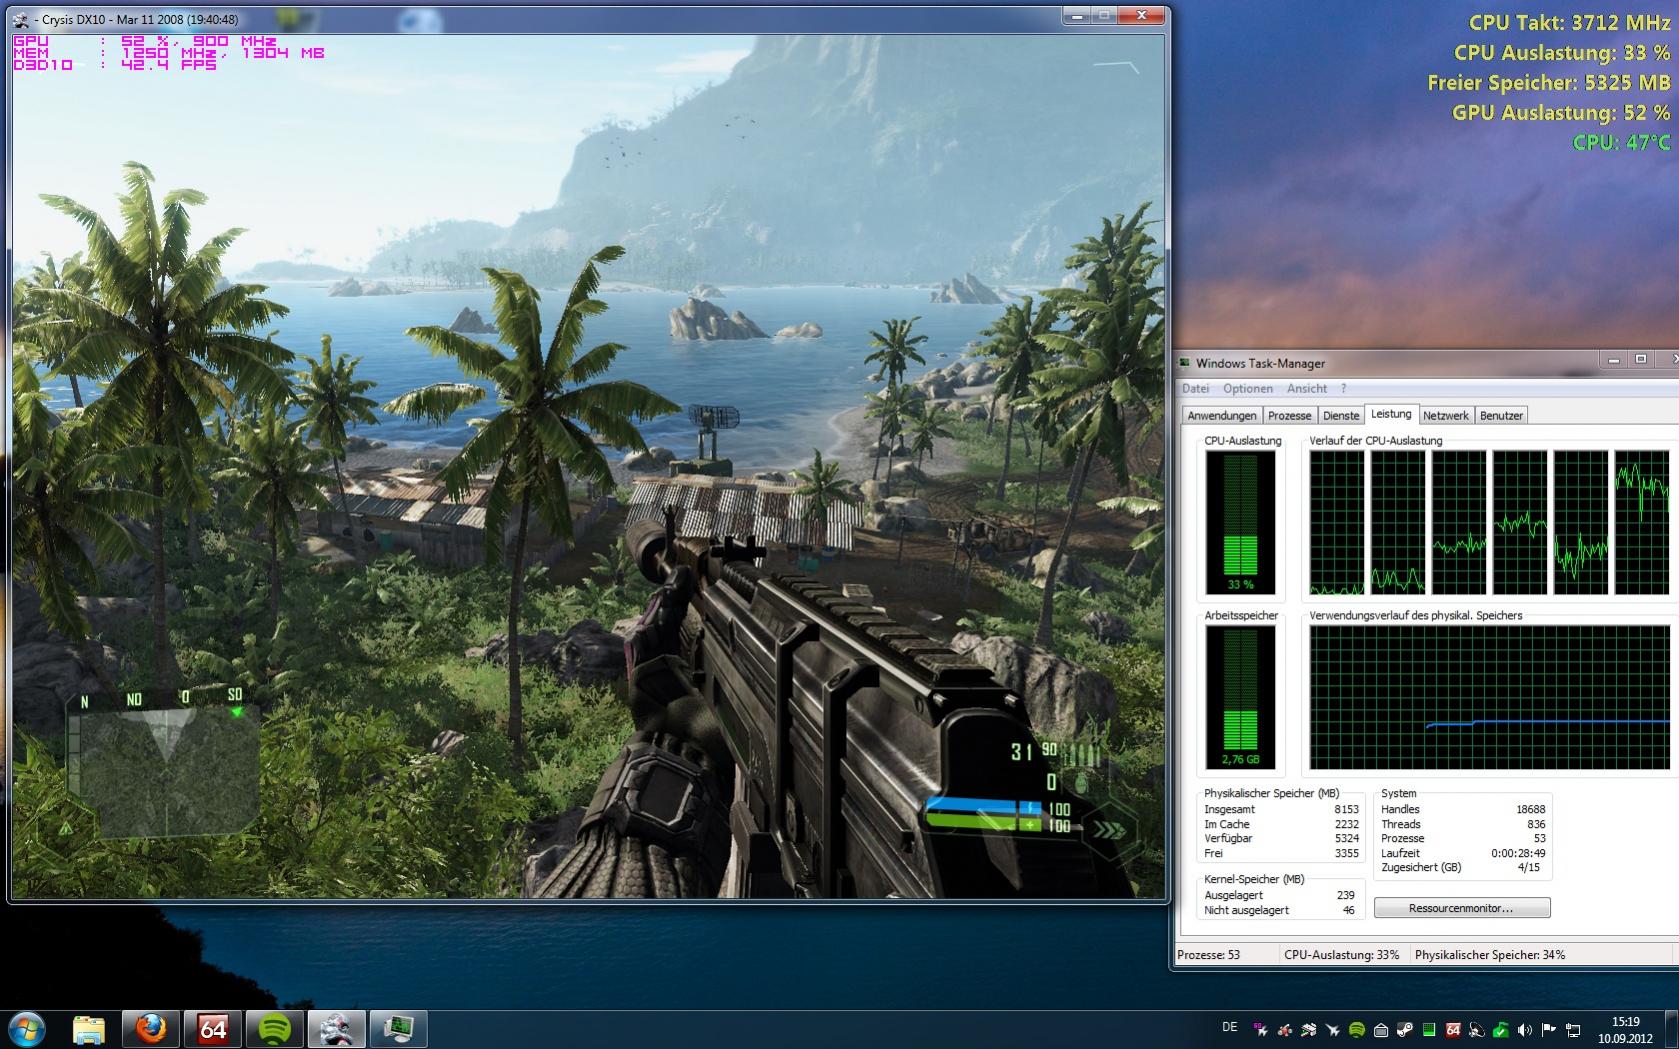
Task: Click the Frei 3355 value
Action: click(1346, 853)
